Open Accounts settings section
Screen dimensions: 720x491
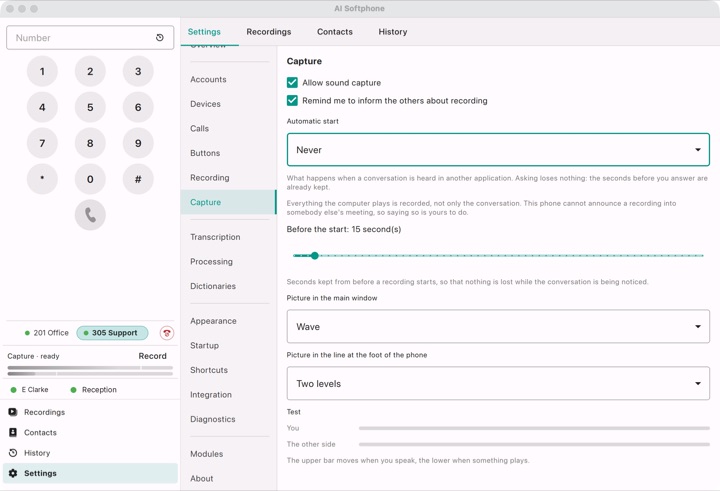tap(228, 79)
